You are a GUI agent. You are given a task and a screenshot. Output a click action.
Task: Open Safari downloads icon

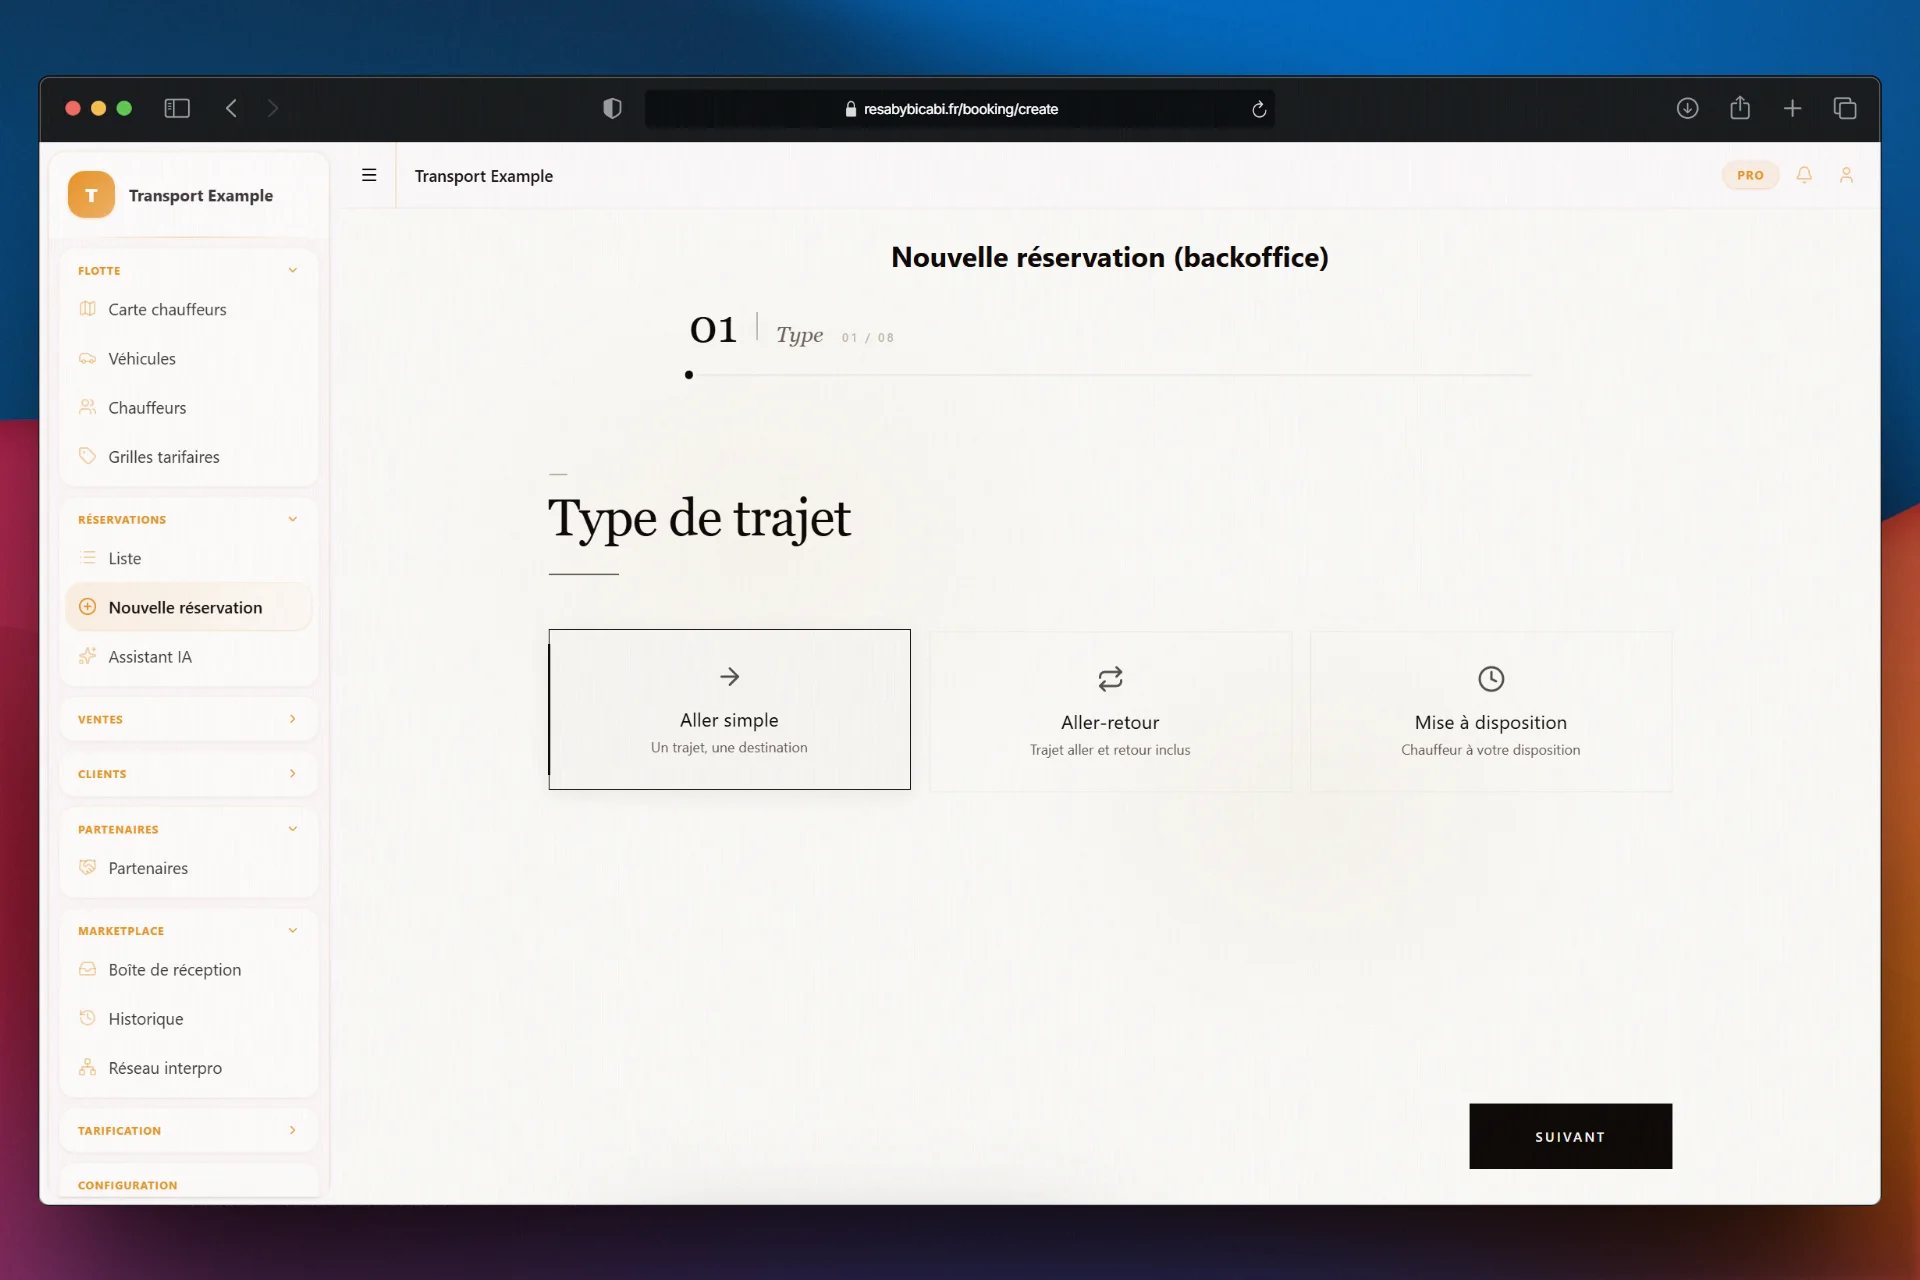pos(1687,108)
